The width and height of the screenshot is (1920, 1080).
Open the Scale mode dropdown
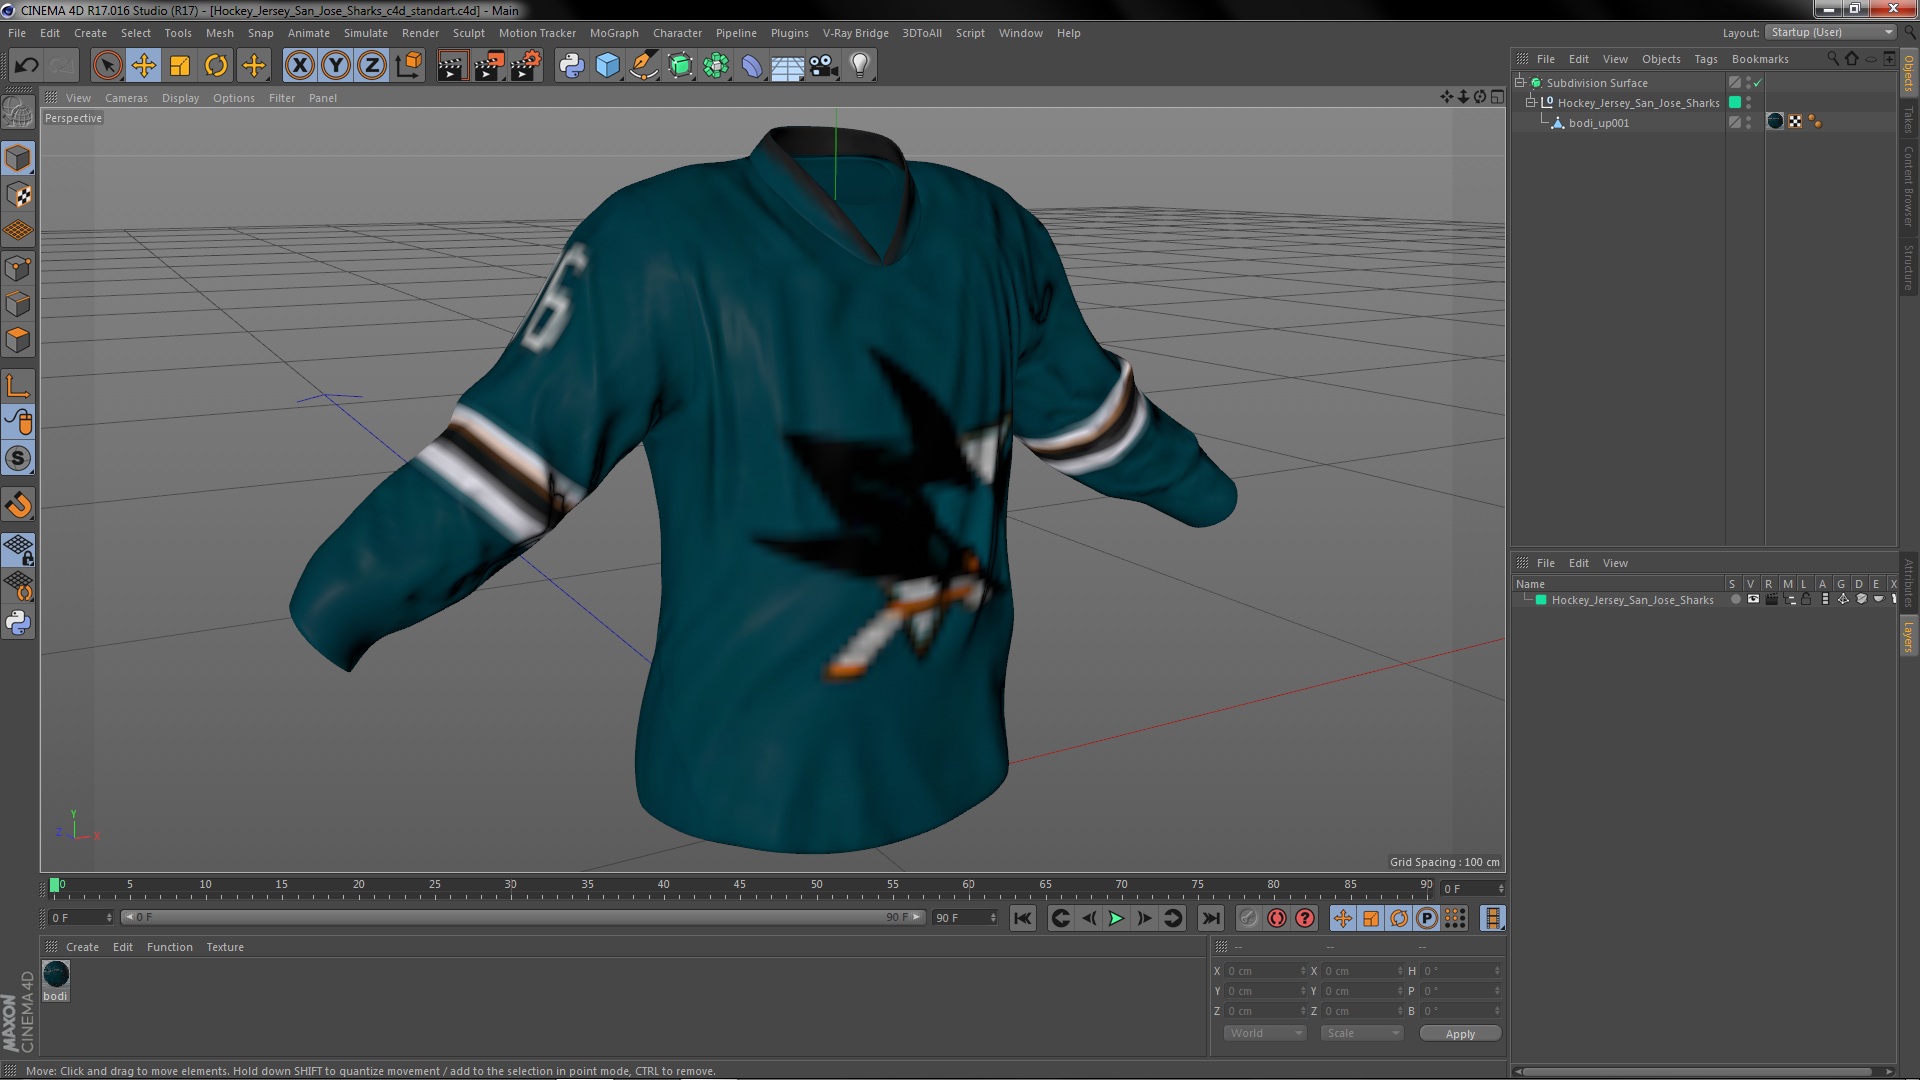(x=1361, y=1033)
